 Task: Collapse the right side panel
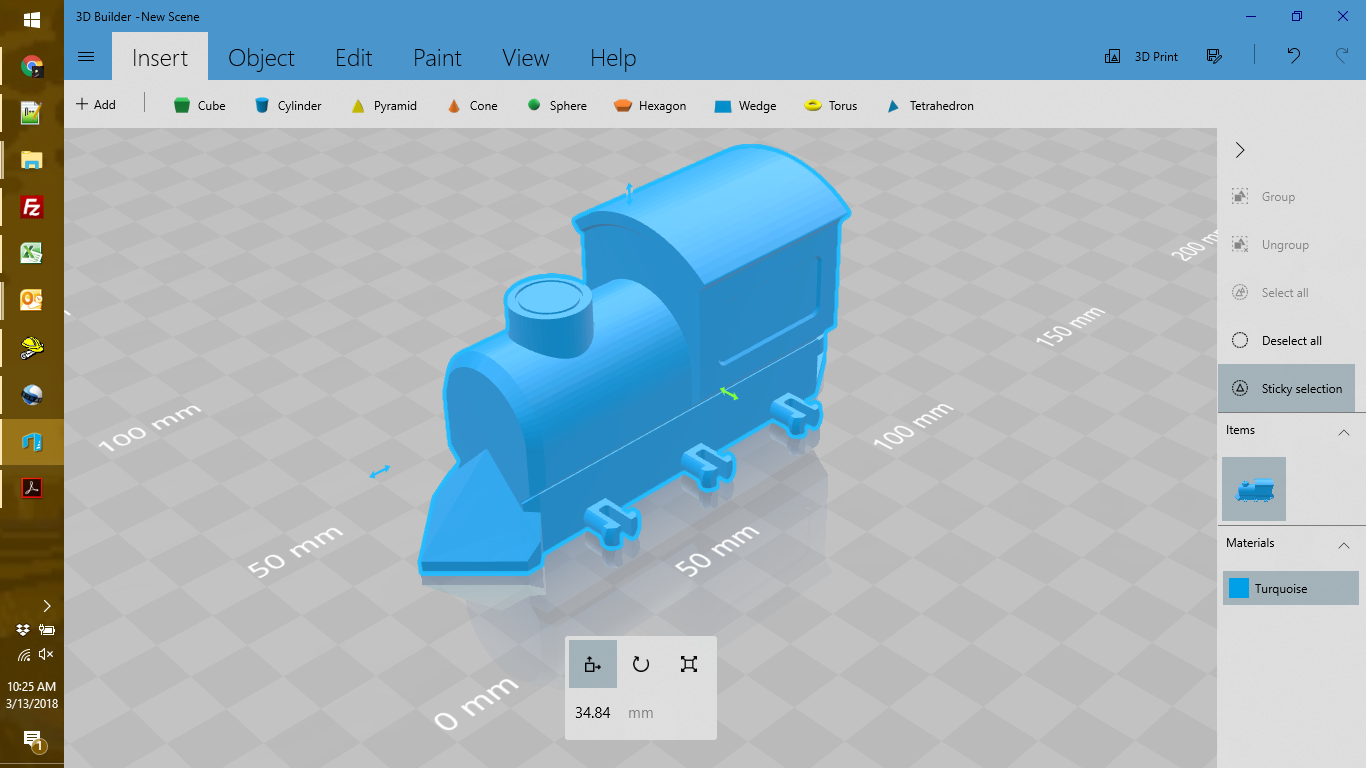(1240, 150)
